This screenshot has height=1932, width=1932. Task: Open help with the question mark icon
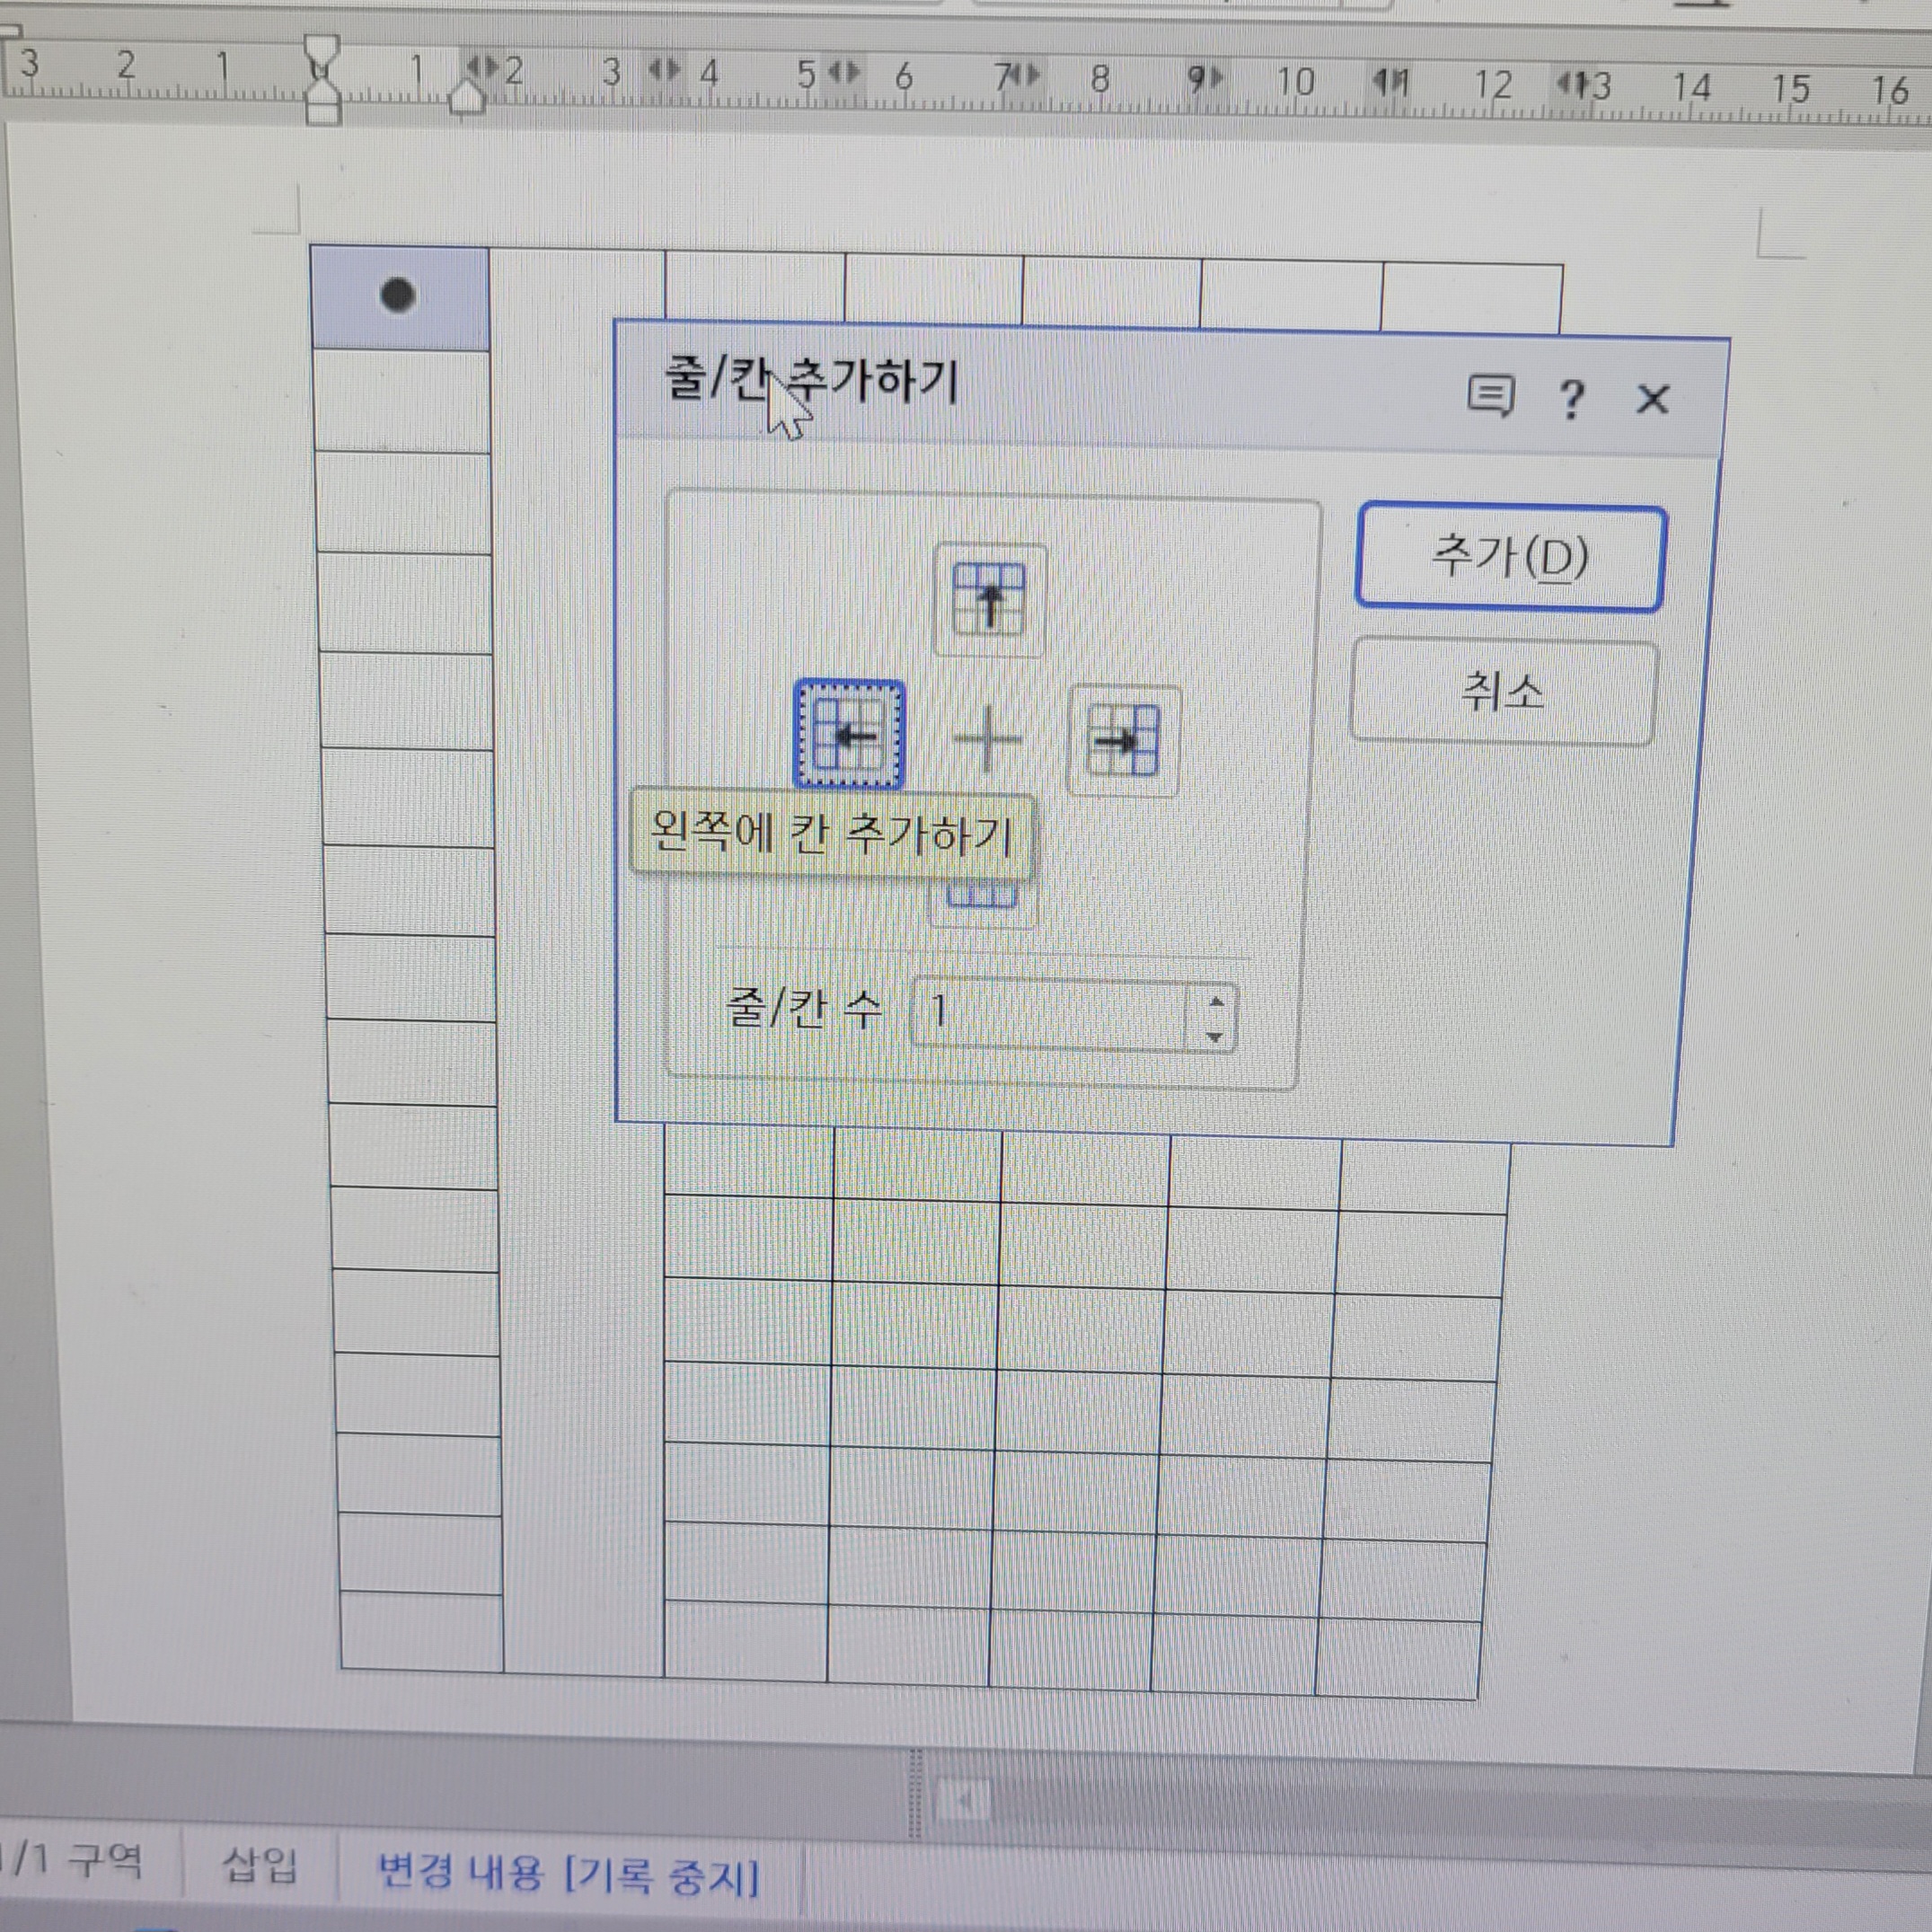(1572, 399)
